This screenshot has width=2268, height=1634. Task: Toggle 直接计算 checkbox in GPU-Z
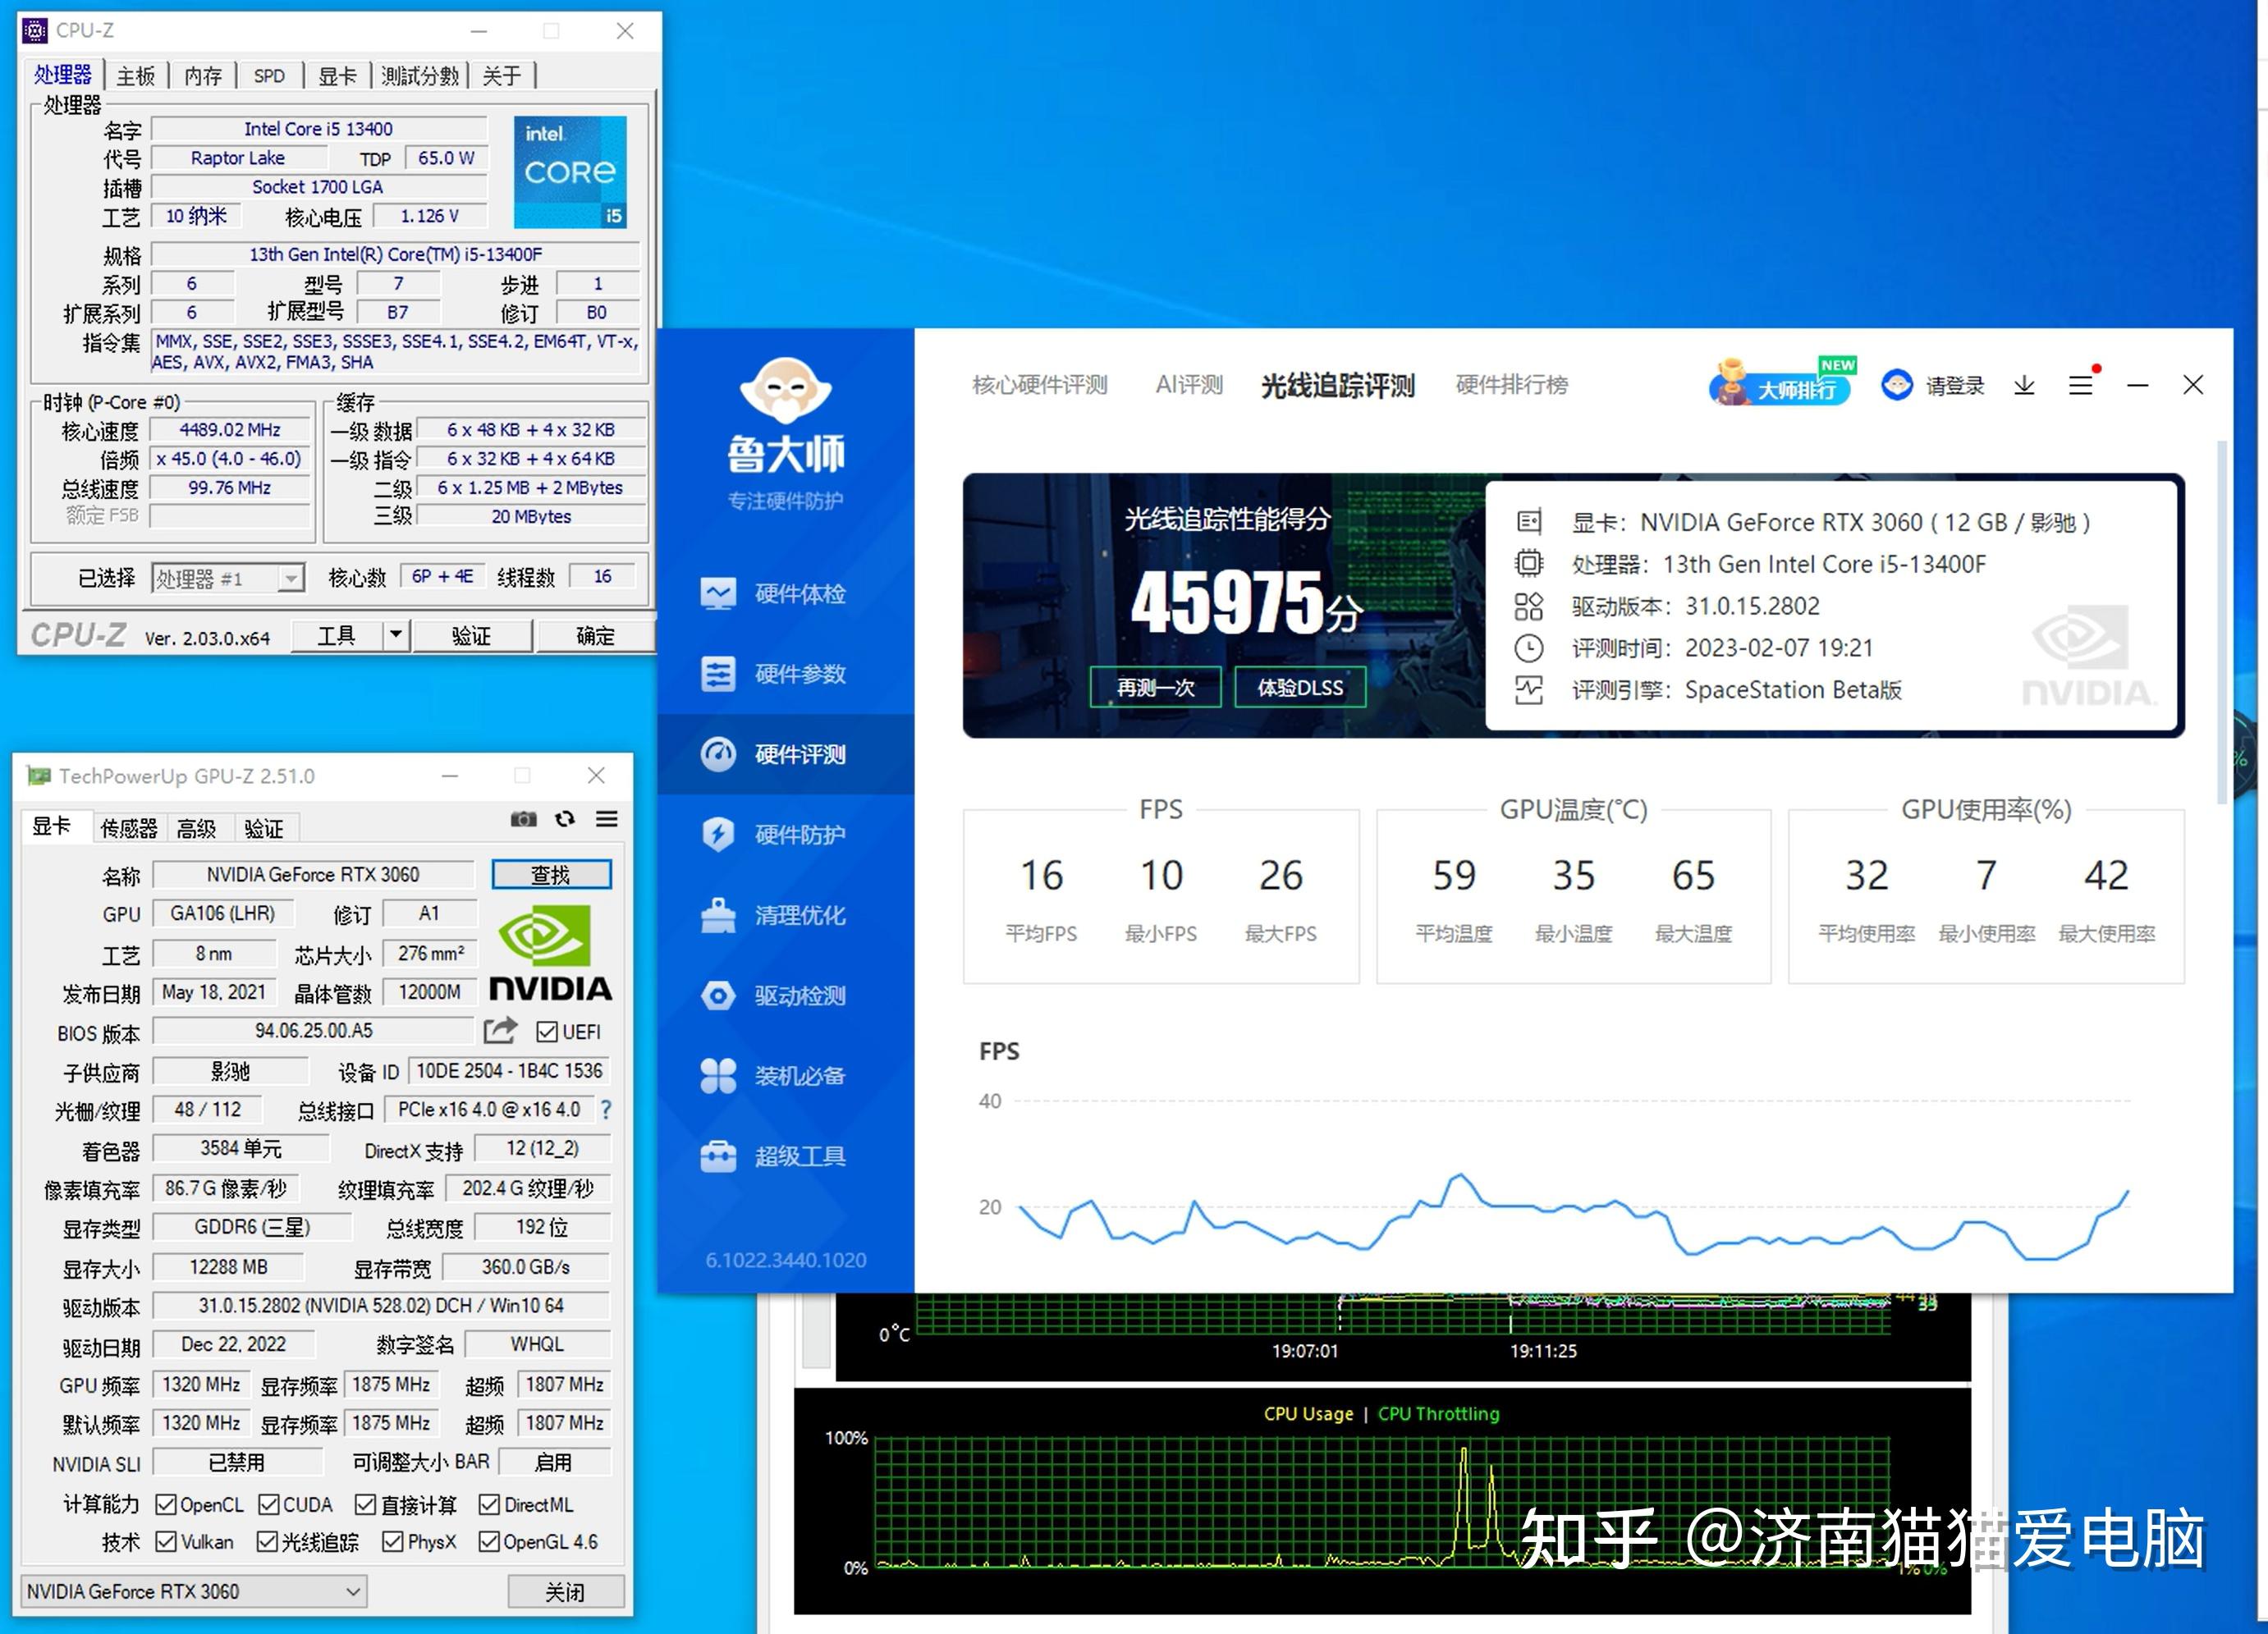[366, 1505]
